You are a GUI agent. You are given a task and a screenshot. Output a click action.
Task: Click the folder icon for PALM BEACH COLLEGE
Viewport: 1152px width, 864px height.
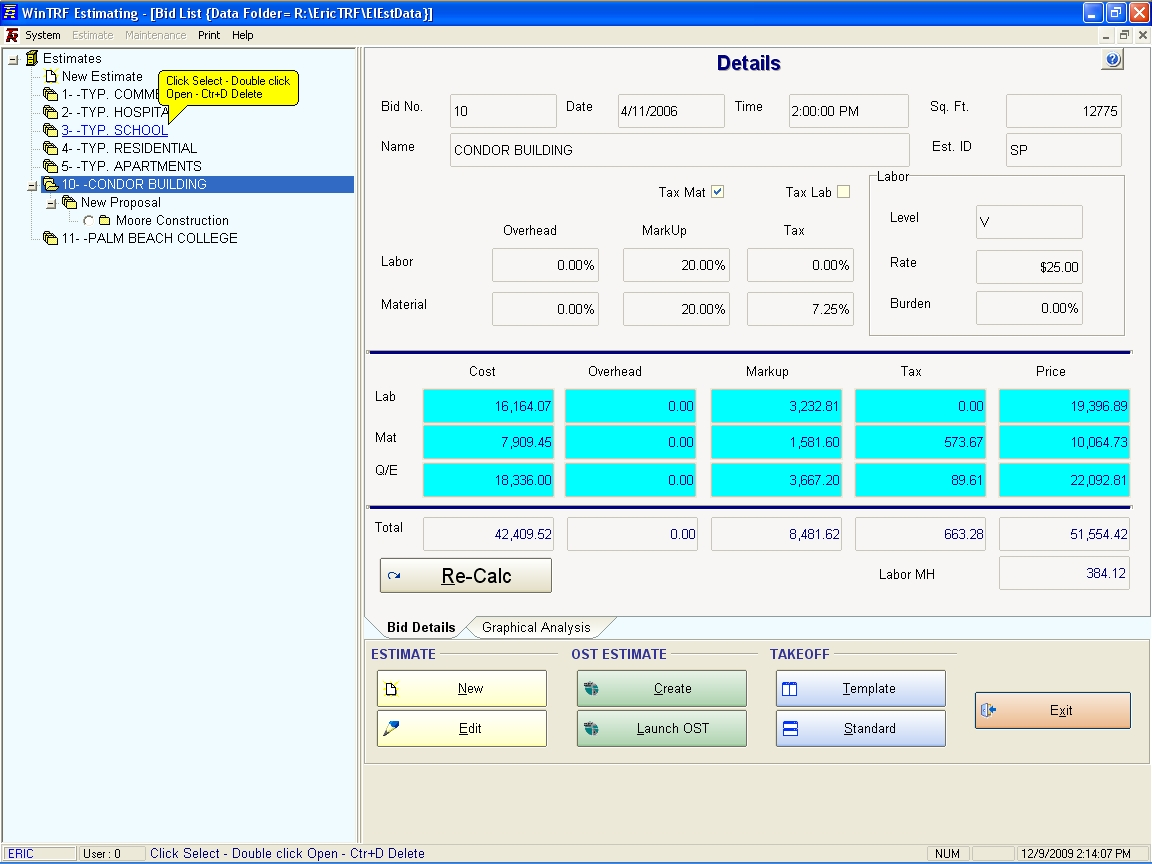[50, 239]
